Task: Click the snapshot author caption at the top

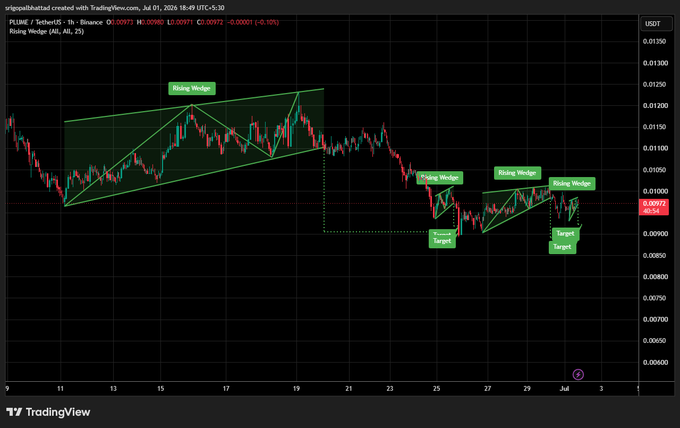Action: pyautogui.click(x=115, y=8)
